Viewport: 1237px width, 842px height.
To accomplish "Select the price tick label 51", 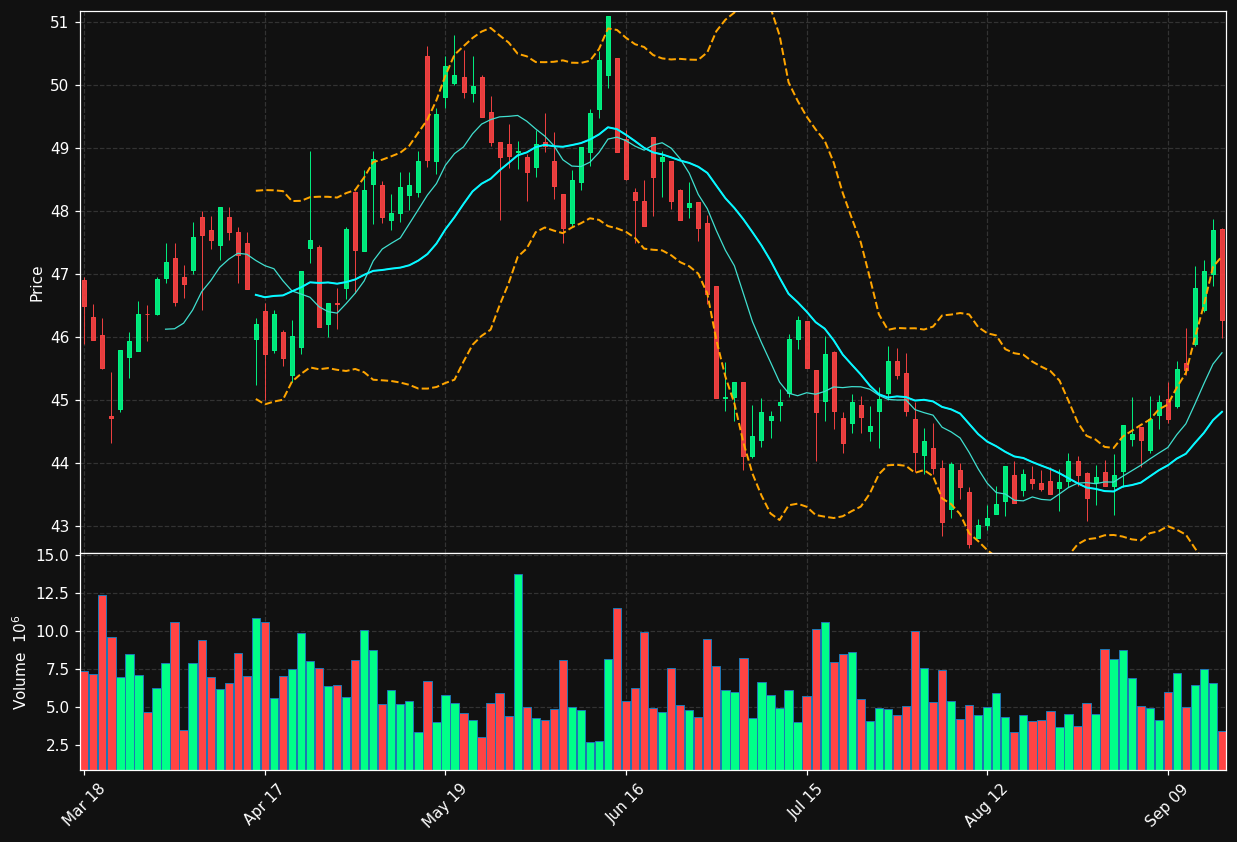I will pyautogui.click(x=59, y=22).
